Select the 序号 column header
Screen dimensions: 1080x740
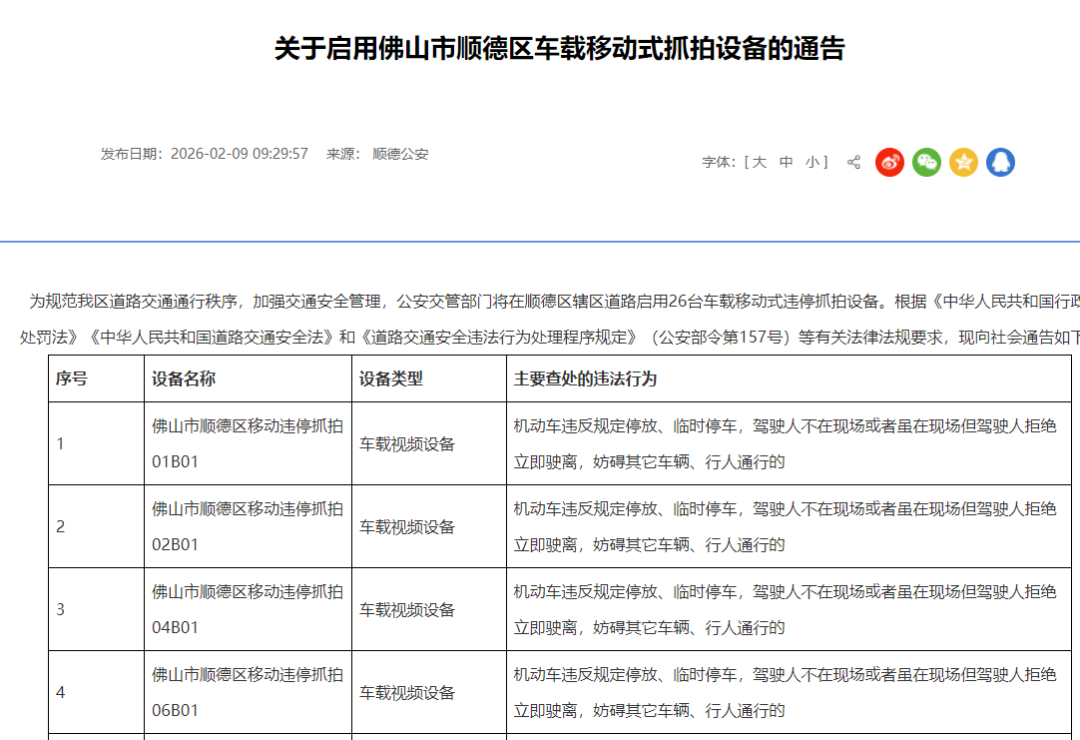[72, 379]
